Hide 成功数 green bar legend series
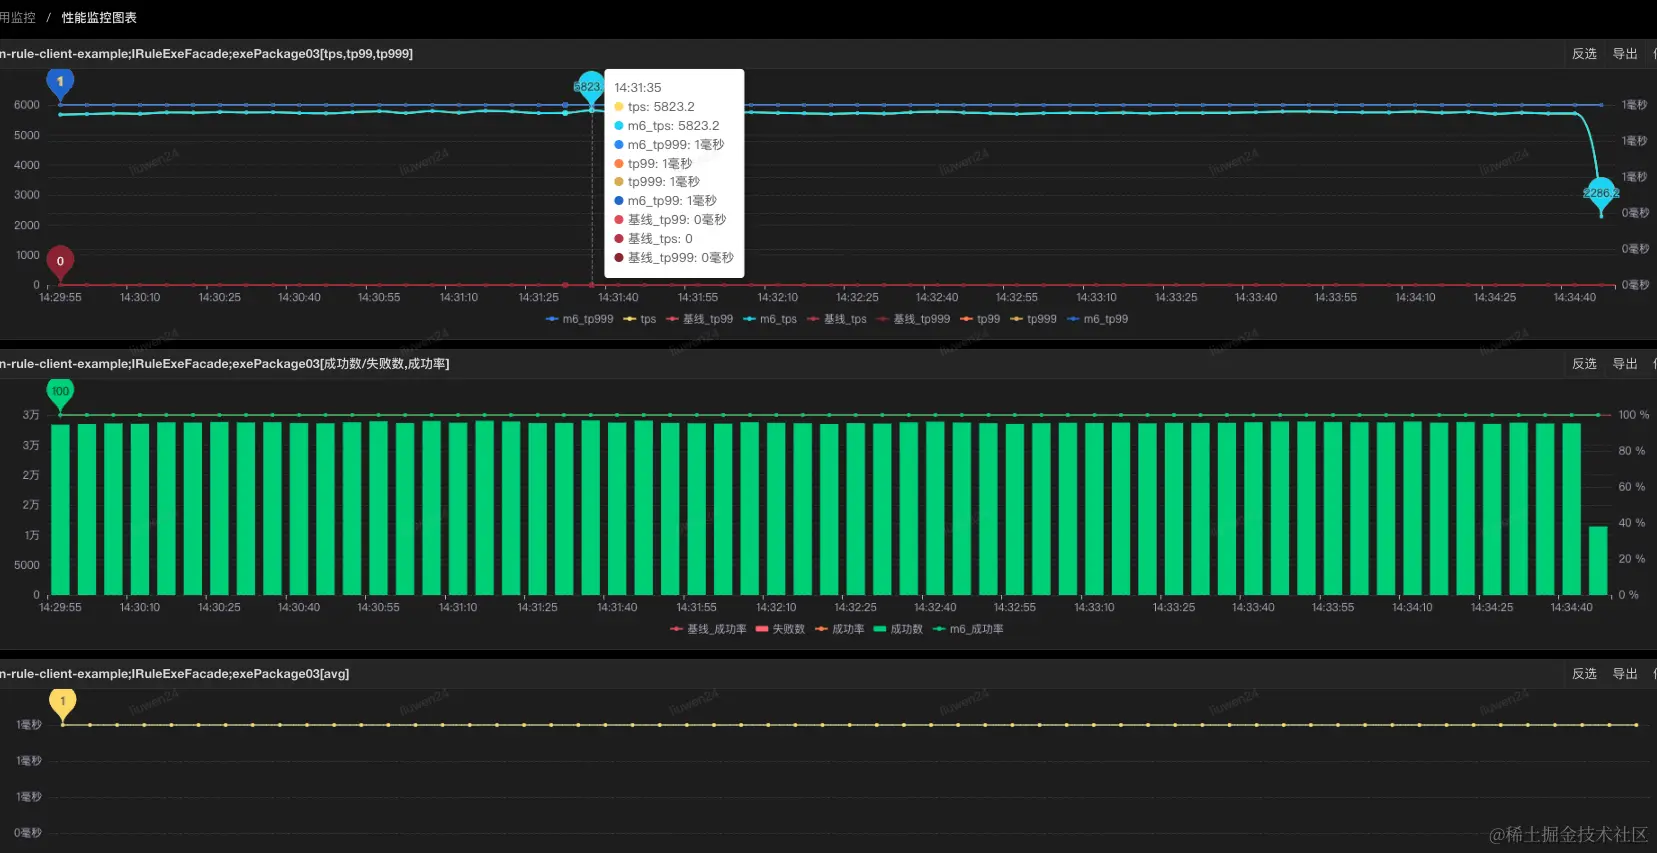This screenshot has width=1657, height=853. click(x=898, y=629)
